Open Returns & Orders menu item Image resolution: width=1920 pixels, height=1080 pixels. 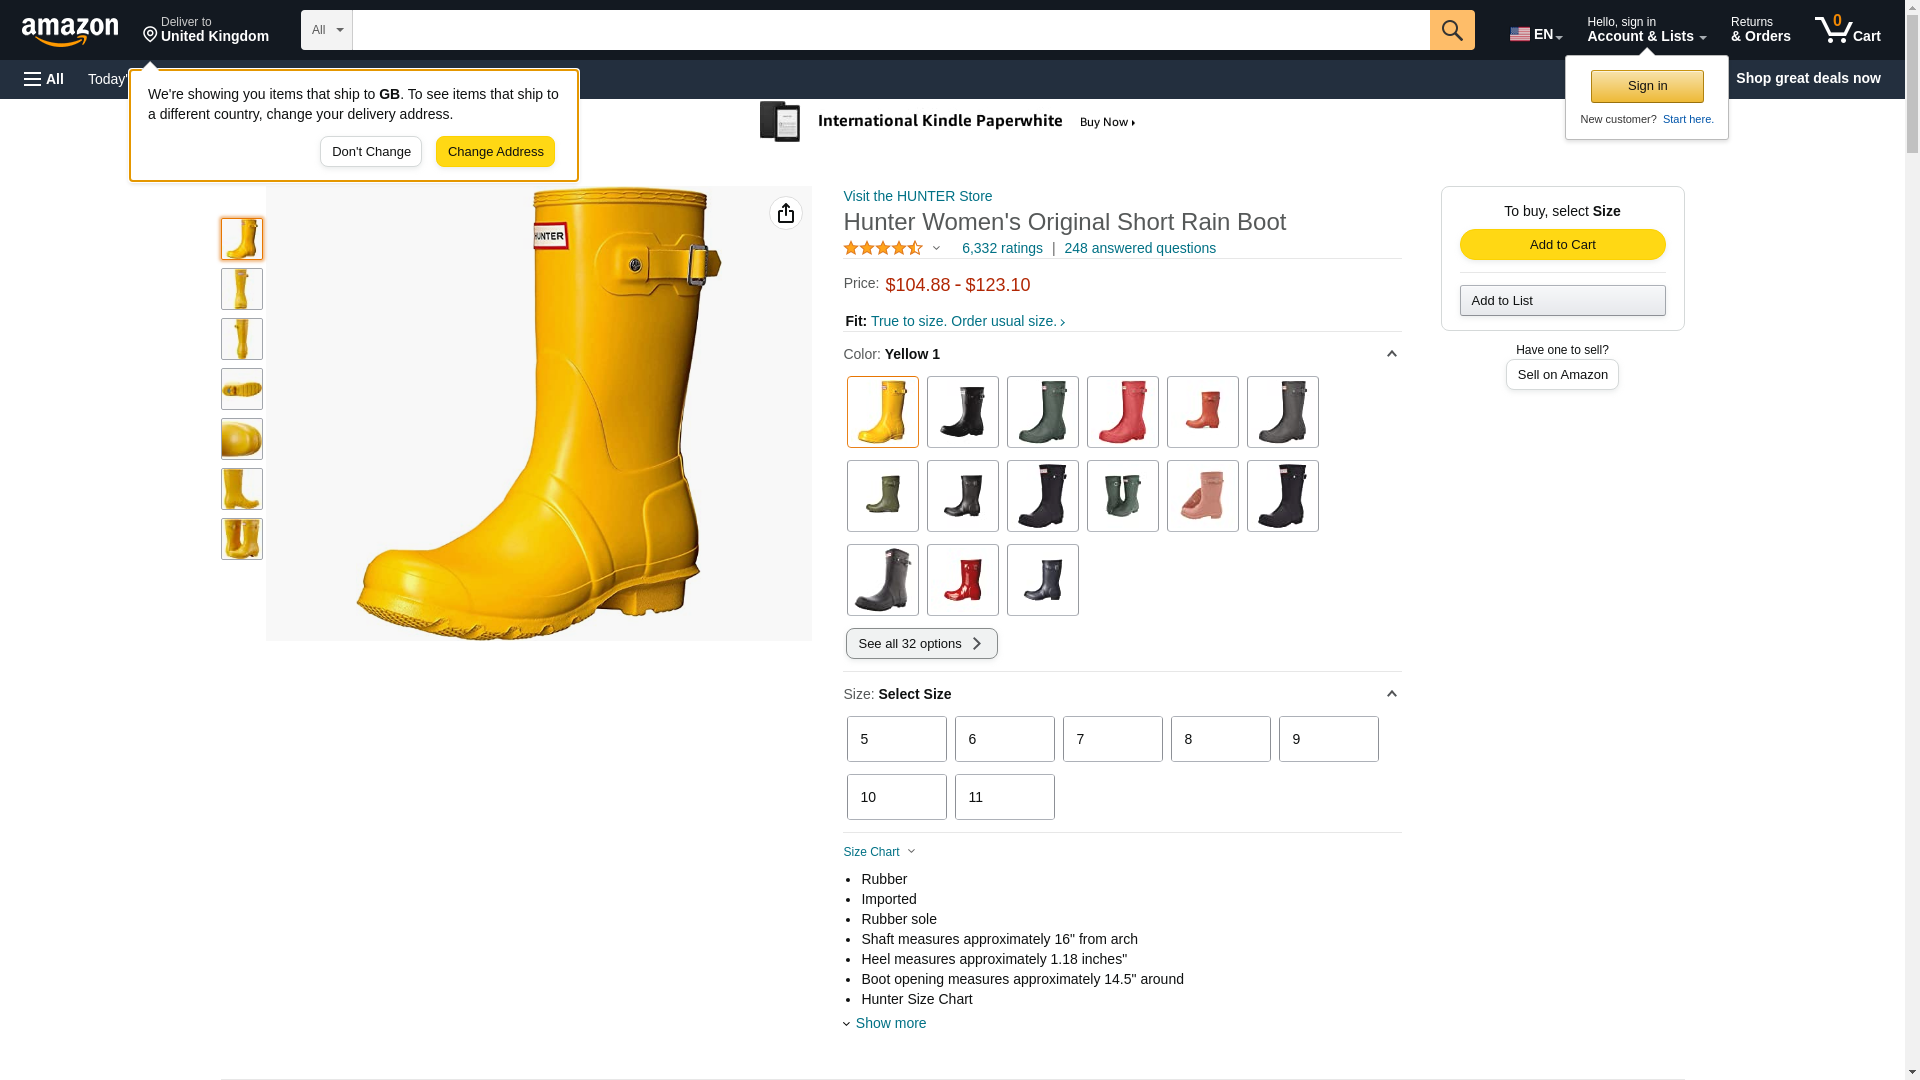pyautogui.click(x=1760, y=30)
